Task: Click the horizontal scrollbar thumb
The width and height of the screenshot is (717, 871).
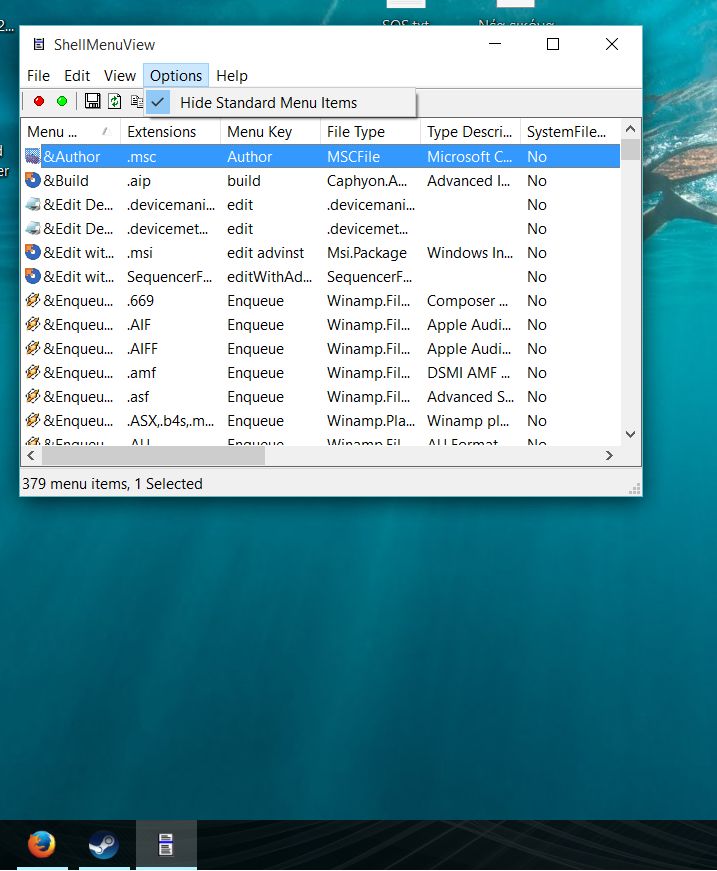Action: click(153, 456)
